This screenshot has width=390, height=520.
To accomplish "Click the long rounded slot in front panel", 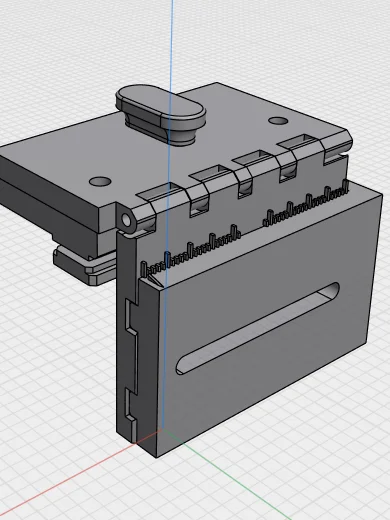I will pyautogui.click(x=258, y=328).
